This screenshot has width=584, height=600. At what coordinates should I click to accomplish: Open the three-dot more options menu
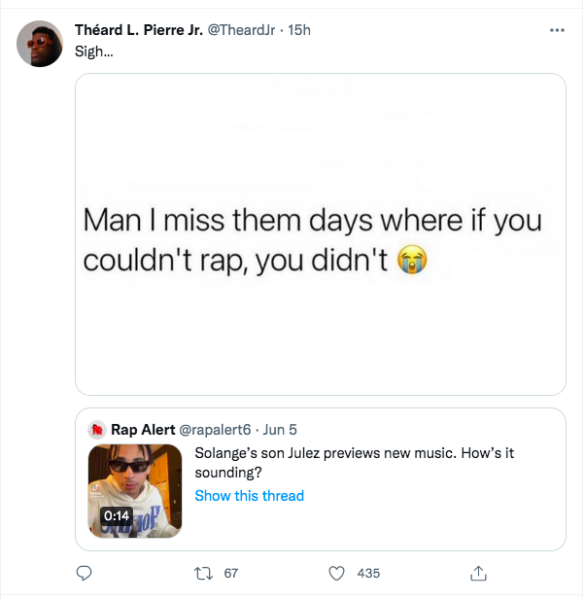[x=557, y=30]
